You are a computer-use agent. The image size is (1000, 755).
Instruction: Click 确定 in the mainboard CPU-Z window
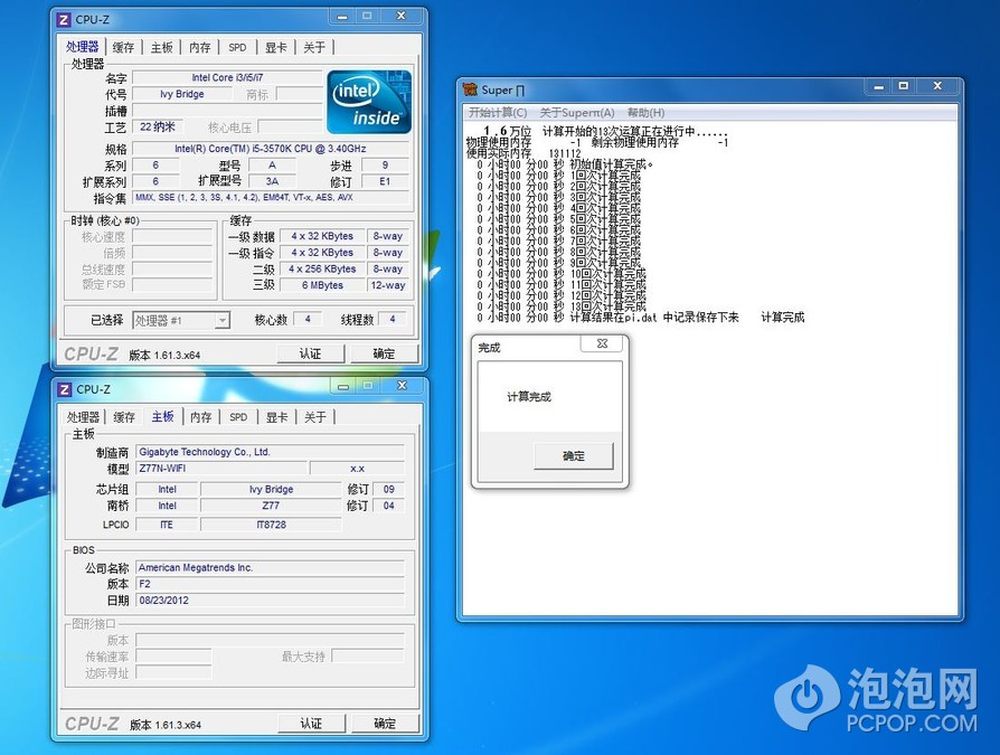(x=385, y=724)
